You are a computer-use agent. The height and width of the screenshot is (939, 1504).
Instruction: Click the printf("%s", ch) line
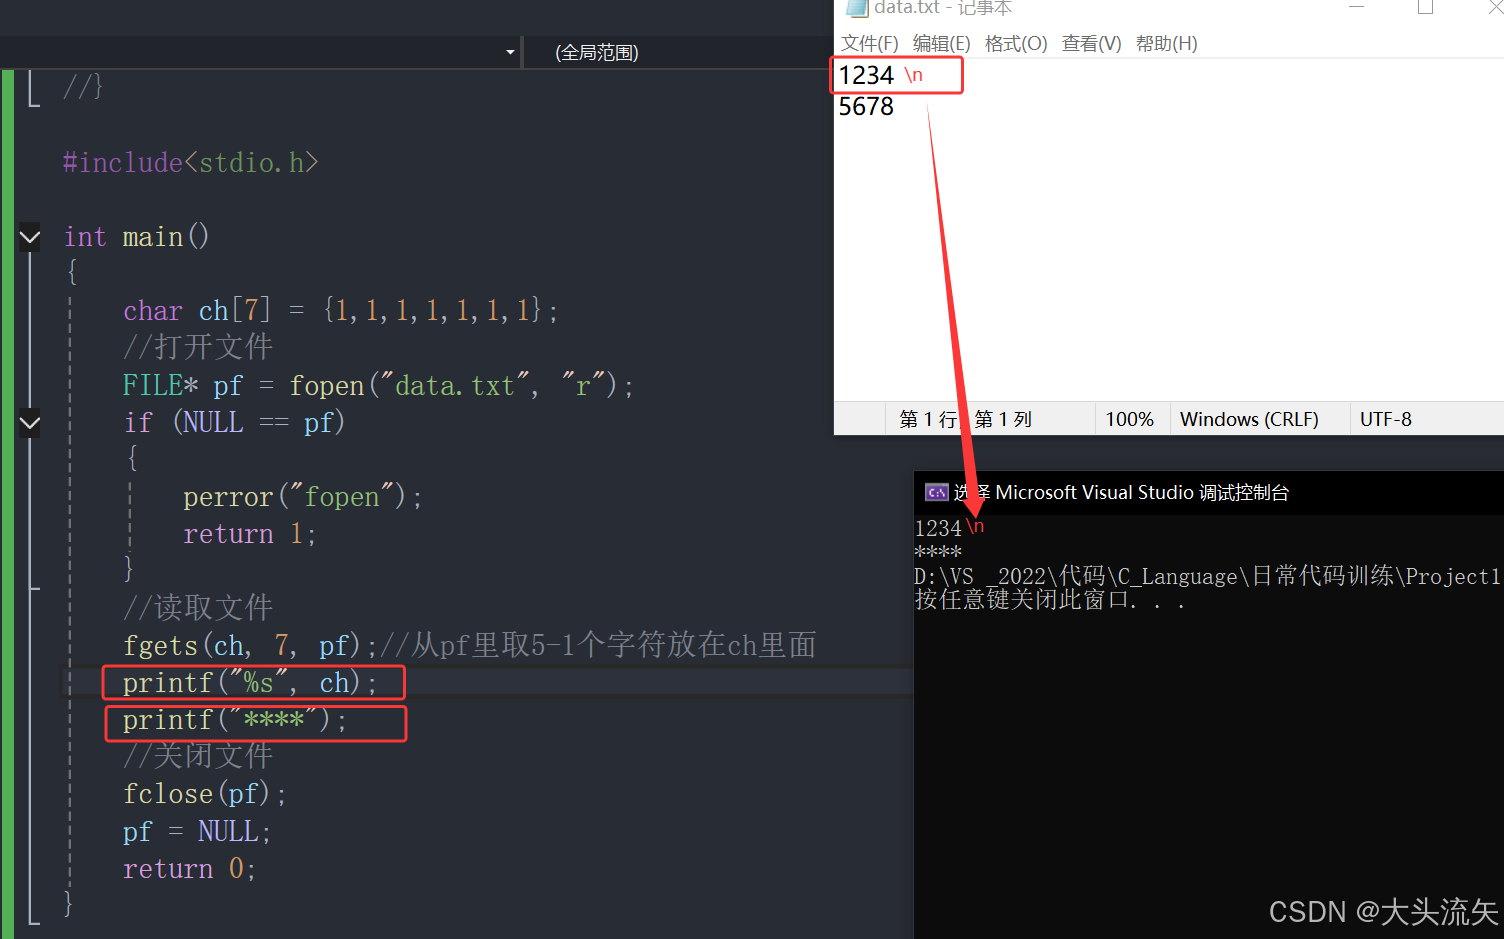click(x=249, y=683)
